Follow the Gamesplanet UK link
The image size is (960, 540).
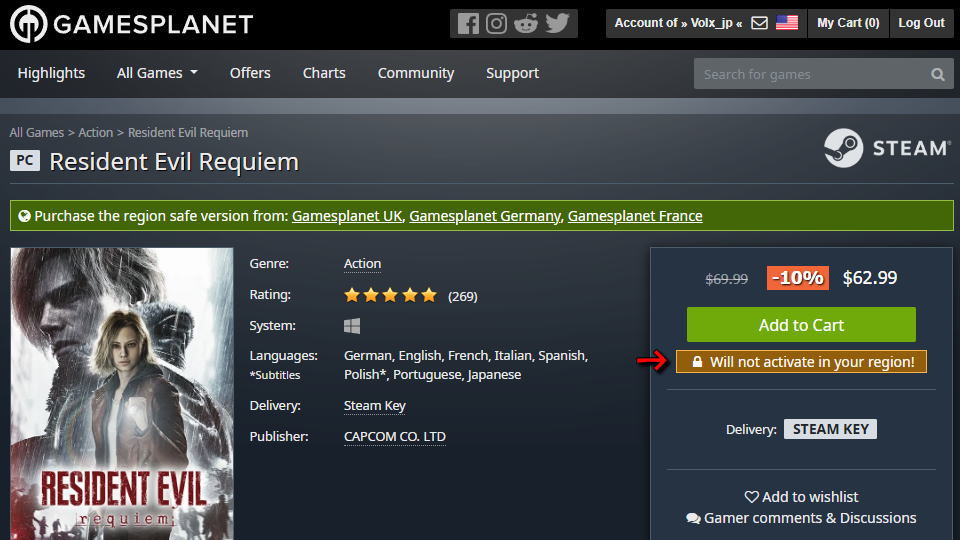(x=346, y=216)
